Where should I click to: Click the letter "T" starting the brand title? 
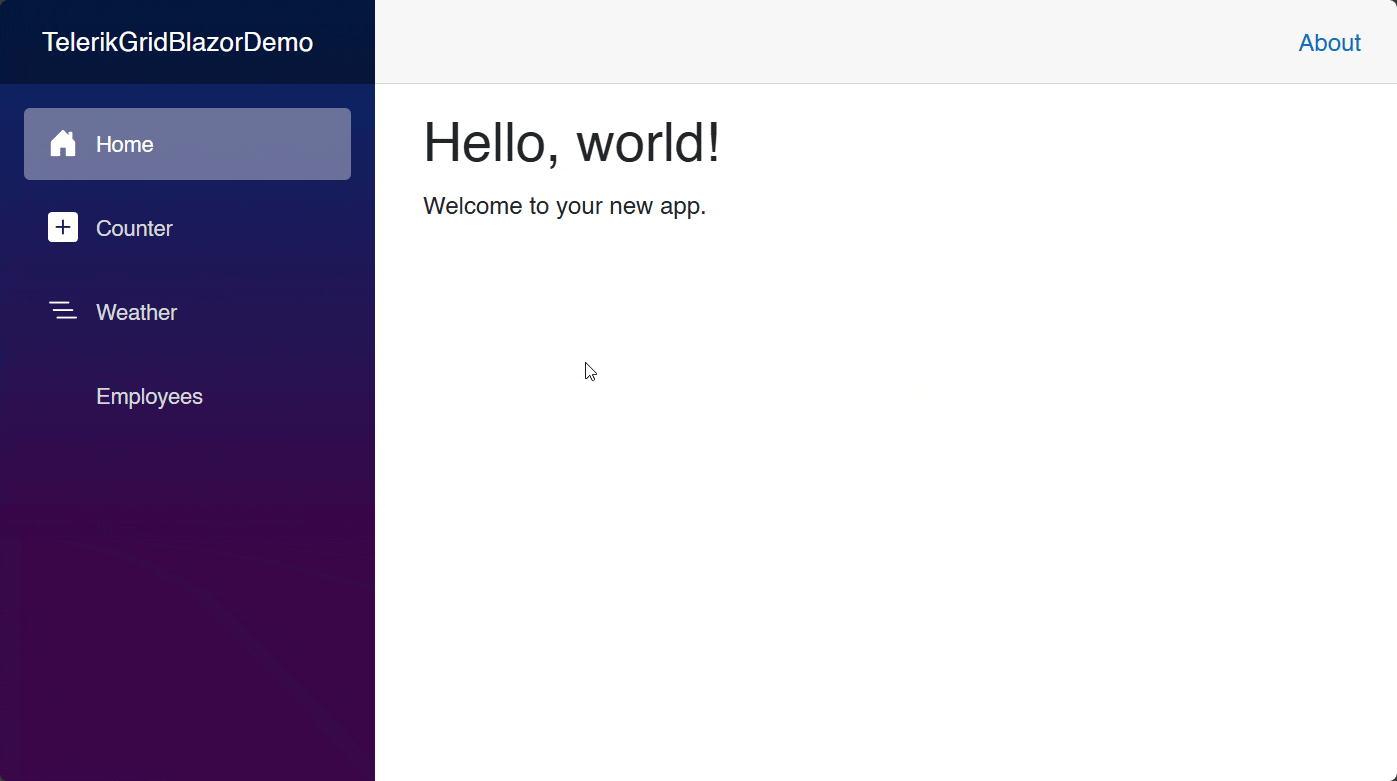(48, 43)
